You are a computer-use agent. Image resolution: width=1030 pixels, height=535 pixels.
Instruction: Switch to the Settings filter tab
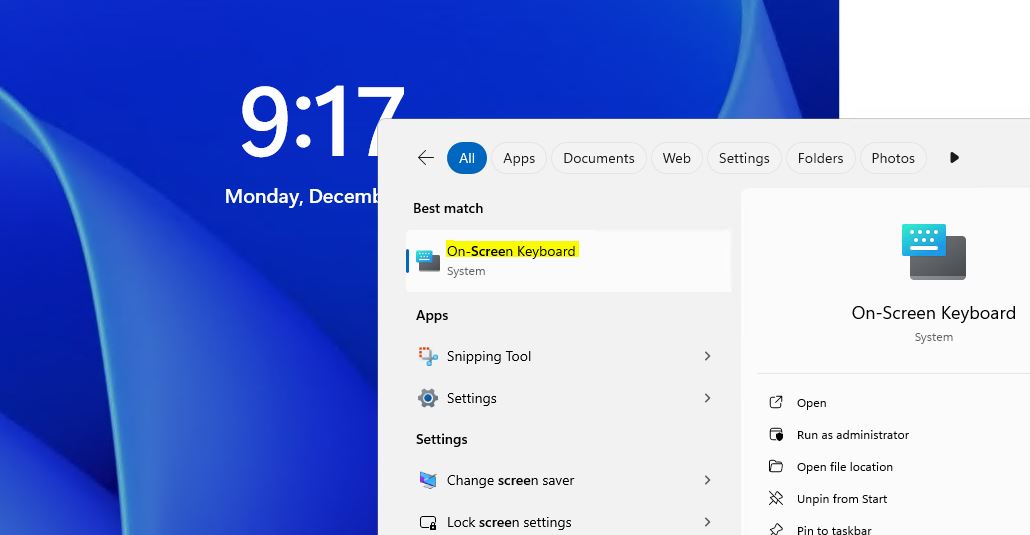pyautogui.click(x=744, y=158)
